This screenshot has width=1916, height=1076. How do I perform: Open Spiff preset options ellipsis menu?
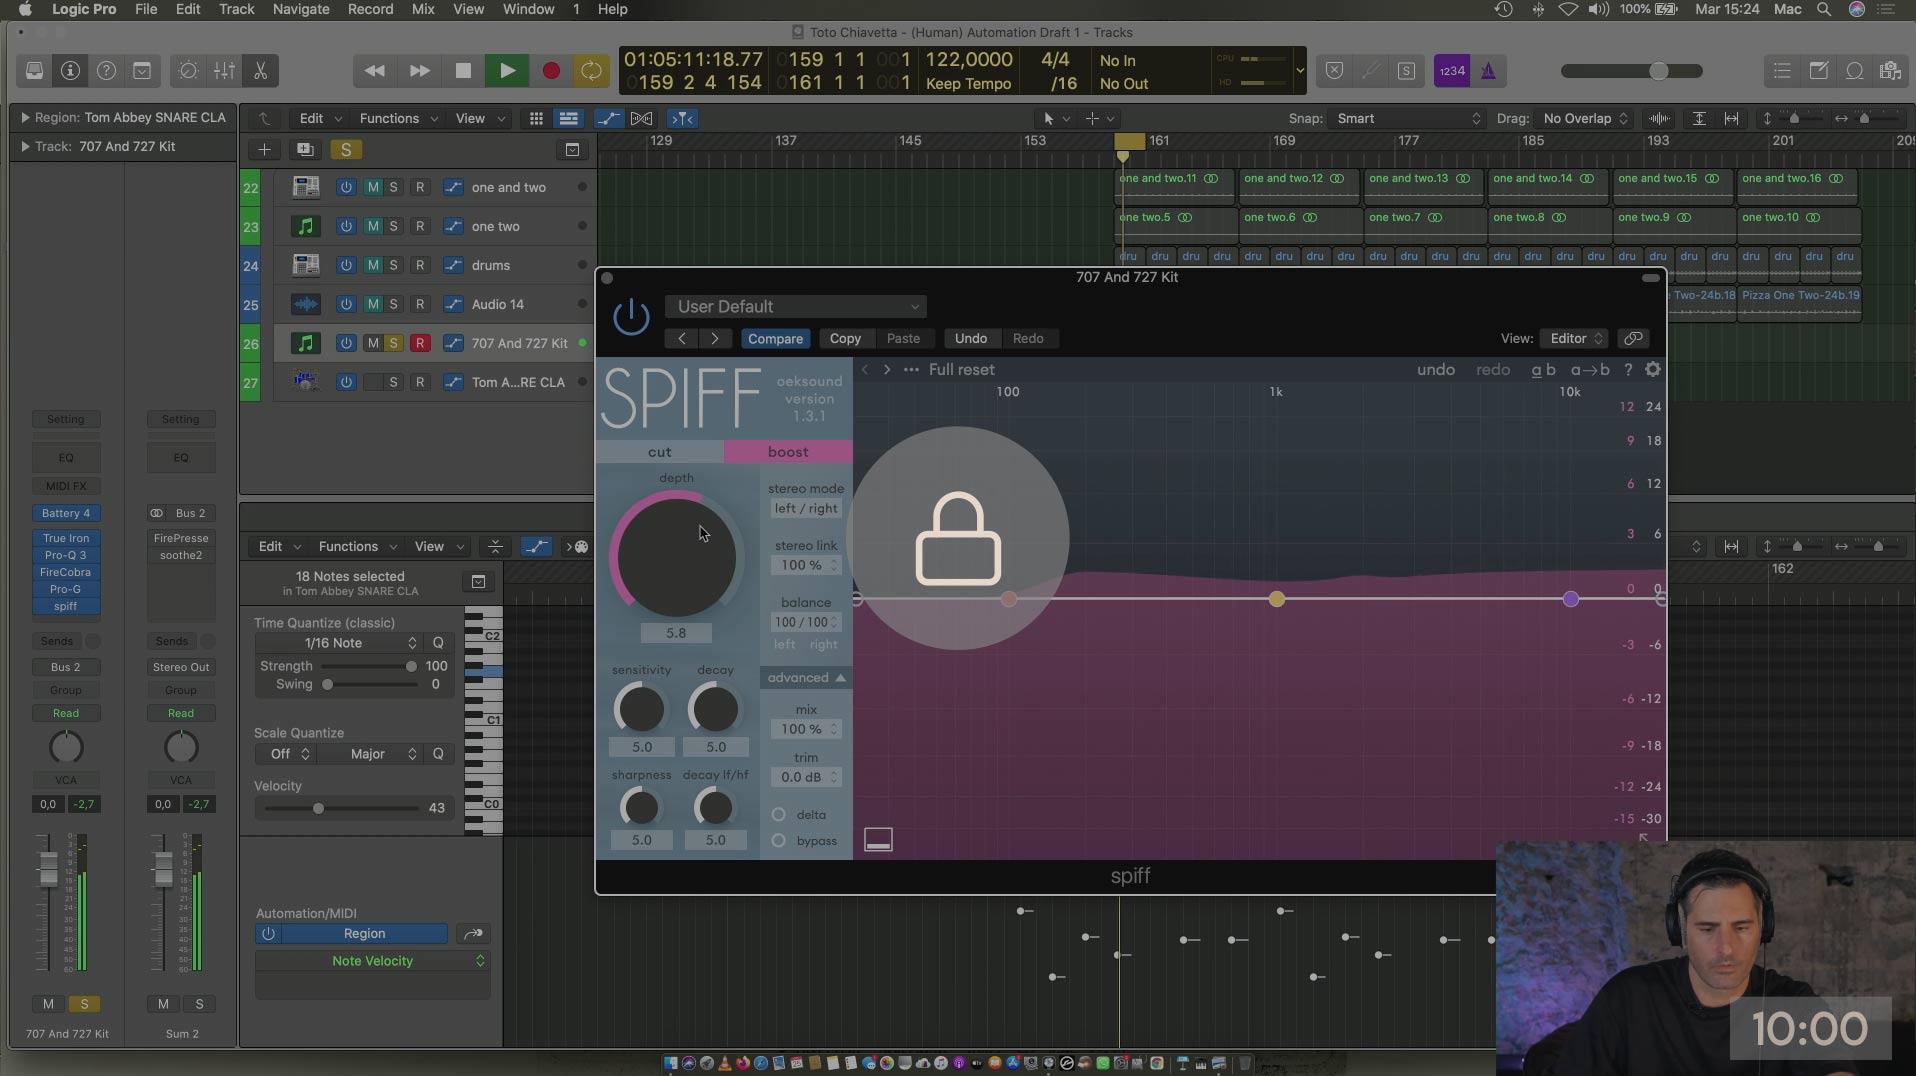click(911, 370)
